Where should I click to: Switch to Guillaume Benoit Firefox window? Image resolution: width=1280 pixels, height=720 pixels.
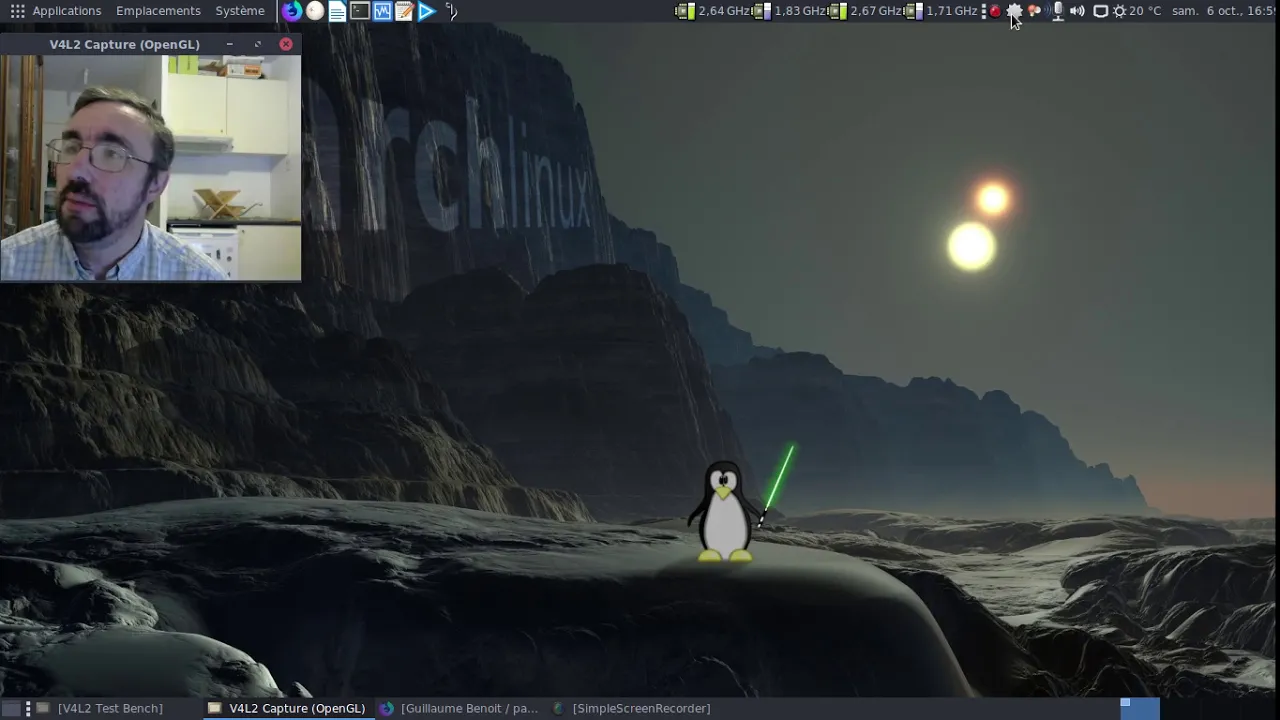pyautogui.click(x=460, y=708)
